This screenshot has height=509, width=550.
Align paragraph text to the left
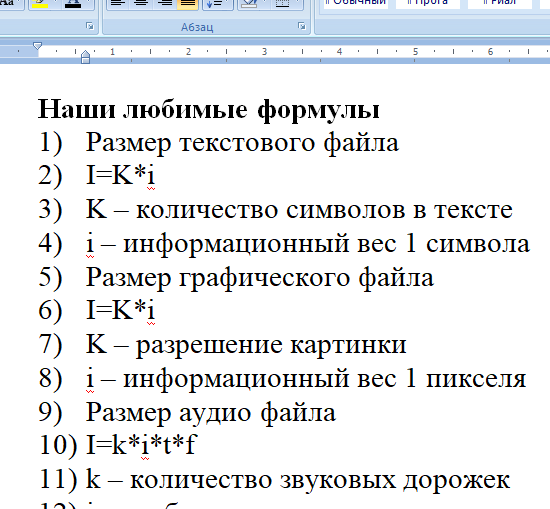pyautogui.click(x=118, y=4)
